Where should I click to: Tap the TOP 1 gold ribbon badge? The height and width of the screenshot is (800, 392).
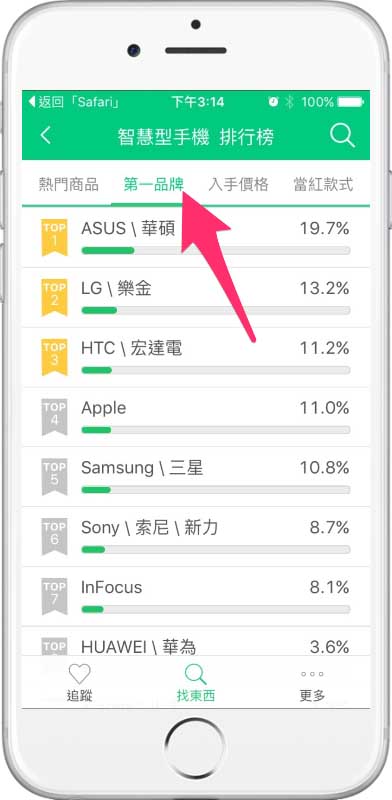pos(55,237)
